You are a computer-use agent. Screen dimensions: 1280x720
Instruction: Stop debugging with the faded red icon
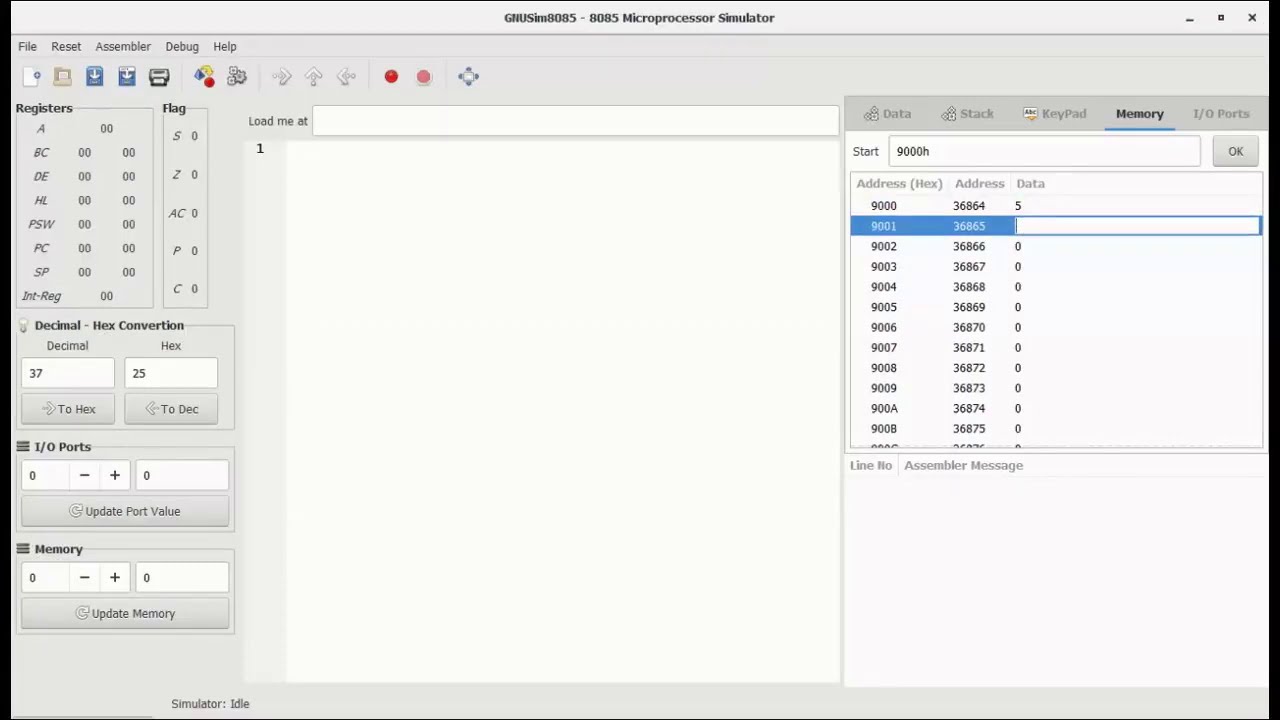click(424, 77)
